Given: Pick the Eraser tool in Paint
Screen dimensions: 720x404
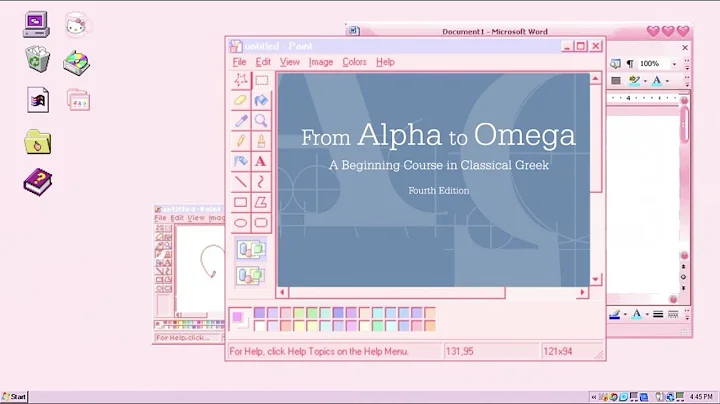Looking at the screenshot, I should (x=241, y=100).
